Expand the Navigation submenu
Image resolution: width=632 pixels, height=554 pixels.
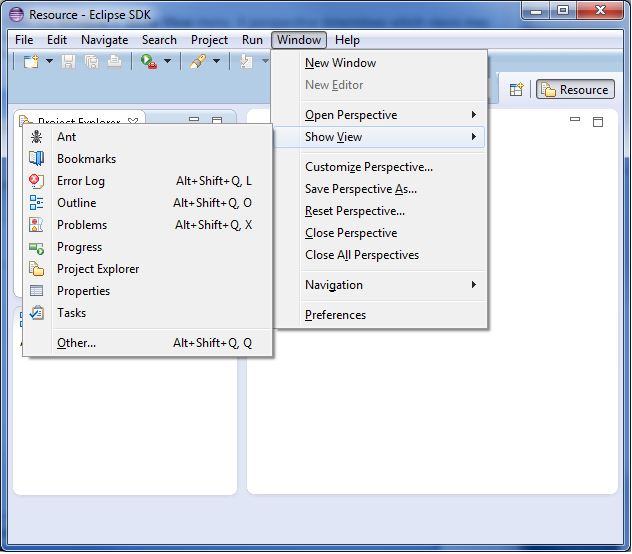click(379, 285)
